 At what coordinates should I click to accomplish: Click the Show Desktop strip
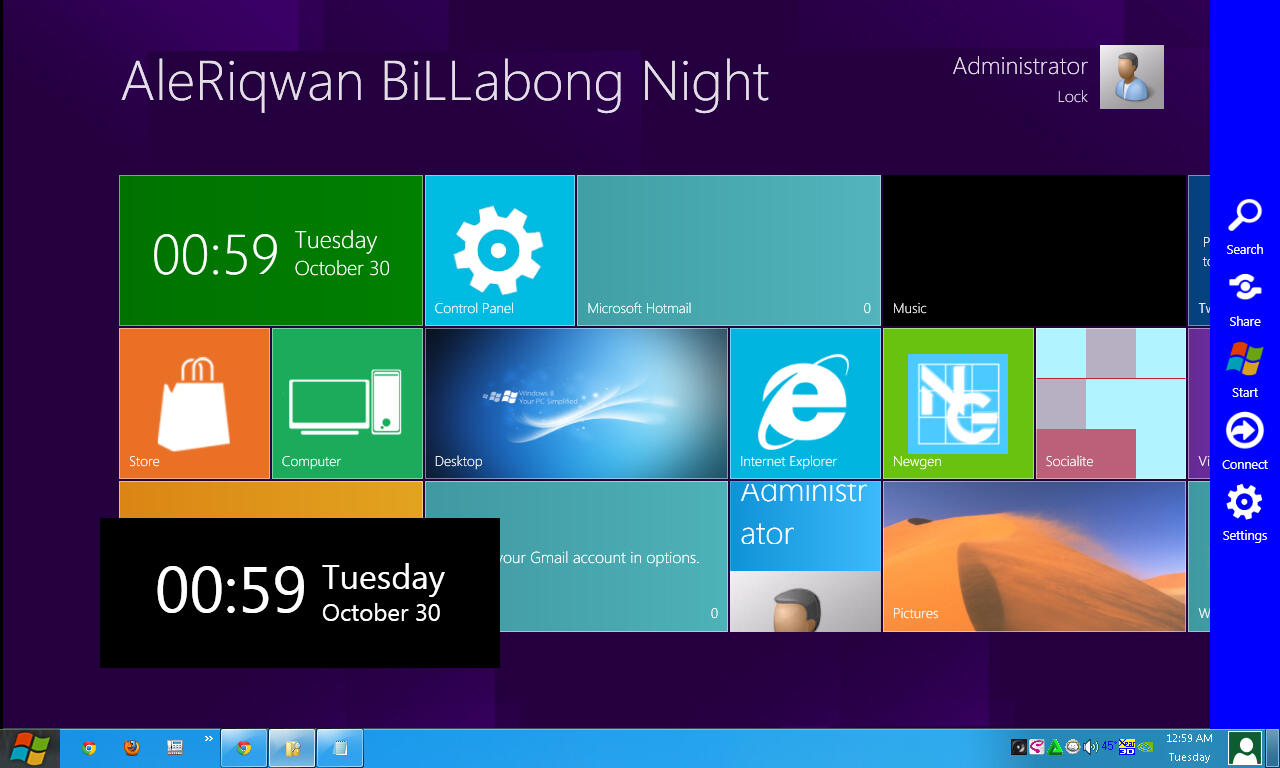coord(1272,748)
